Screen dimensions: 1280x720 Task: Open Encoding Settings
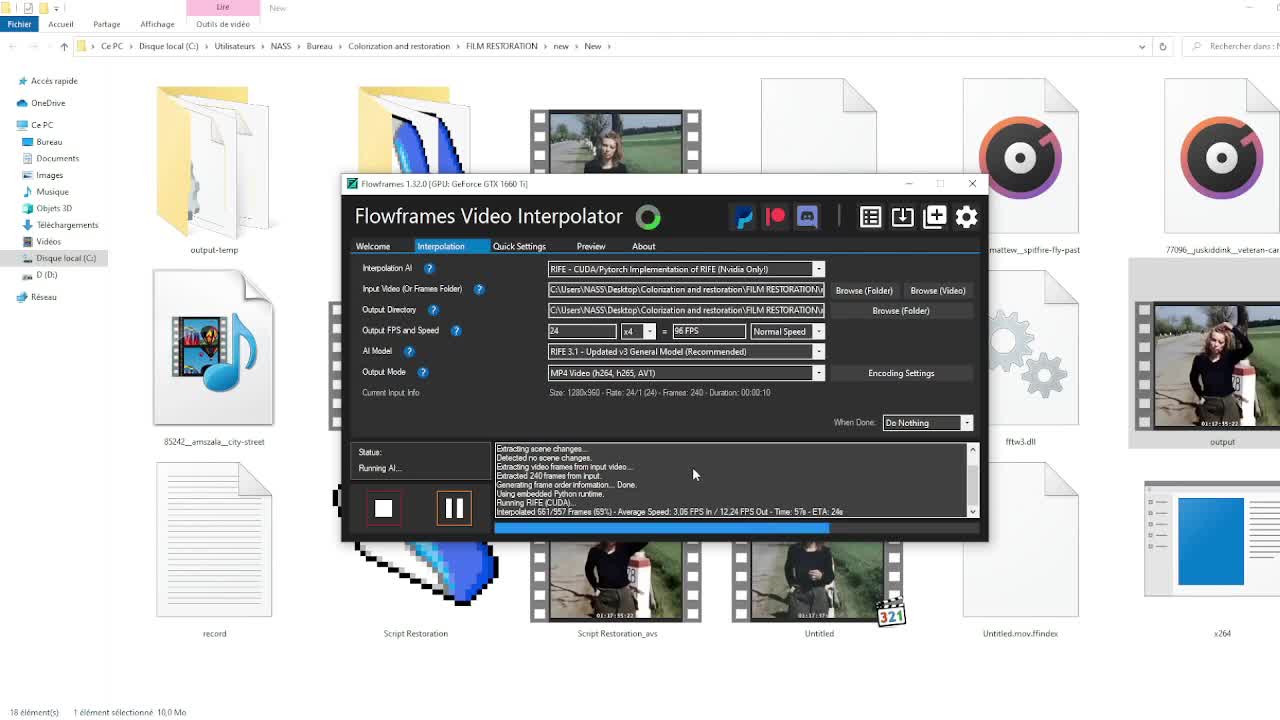pyautogui.click(x=901, y=373)
